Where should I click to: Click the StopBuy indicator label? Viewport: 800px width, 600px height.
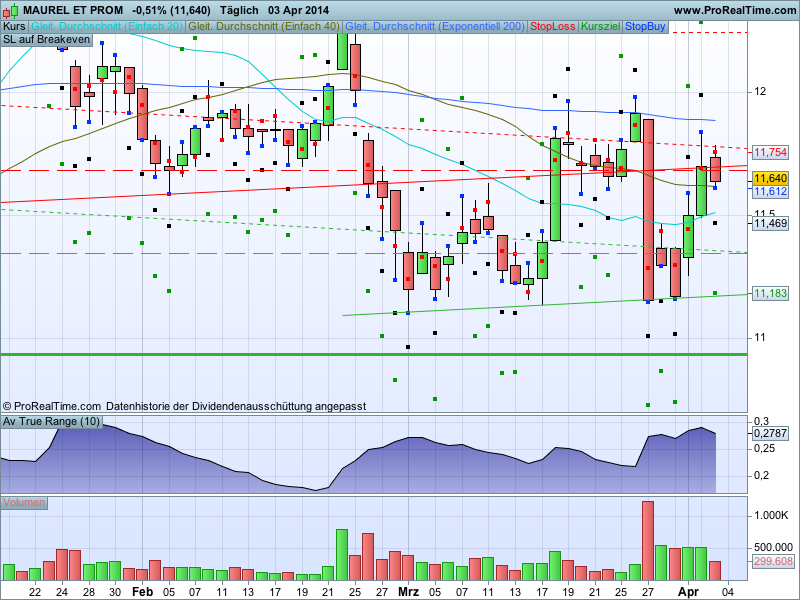coord(645,27)
